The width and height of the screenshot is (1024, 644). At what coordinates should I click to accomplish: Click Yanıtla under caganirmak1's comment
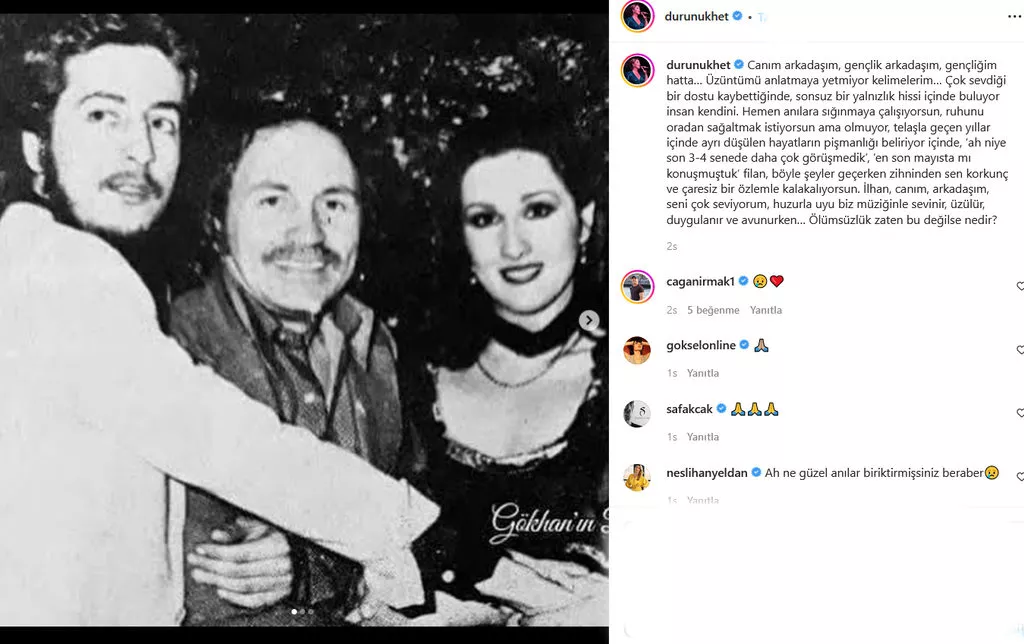pyautogui.click(x=765, y=310)
